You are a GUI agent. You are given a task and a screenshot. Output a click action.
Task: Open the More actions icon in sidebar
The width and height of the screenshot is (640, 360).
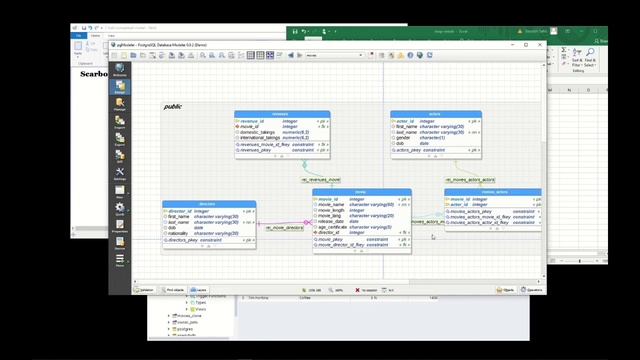pyautogui.click(x=120, y=260)
